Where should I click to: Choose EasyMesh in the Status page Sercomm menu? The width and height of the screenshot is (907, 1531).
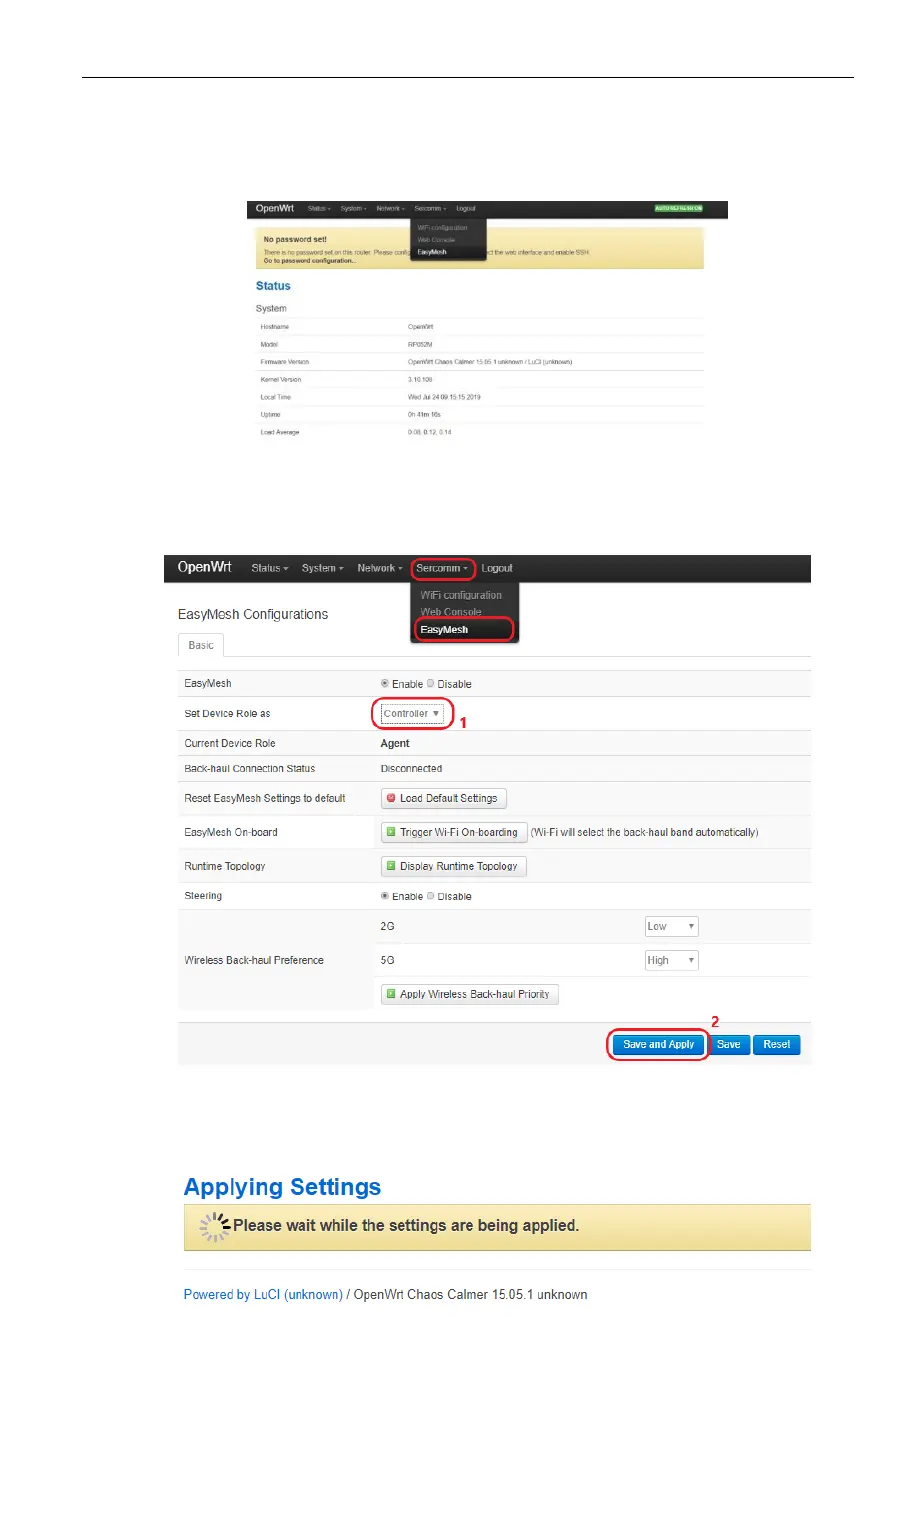point(432,252)
